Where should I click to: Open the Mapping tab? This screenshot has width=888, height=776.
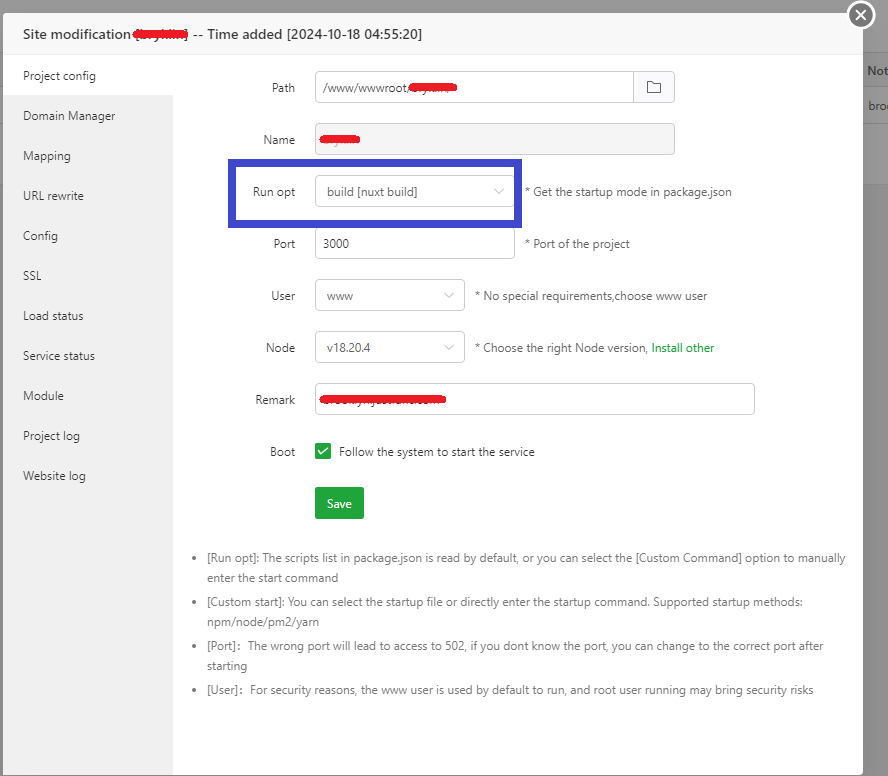point(47,156)
